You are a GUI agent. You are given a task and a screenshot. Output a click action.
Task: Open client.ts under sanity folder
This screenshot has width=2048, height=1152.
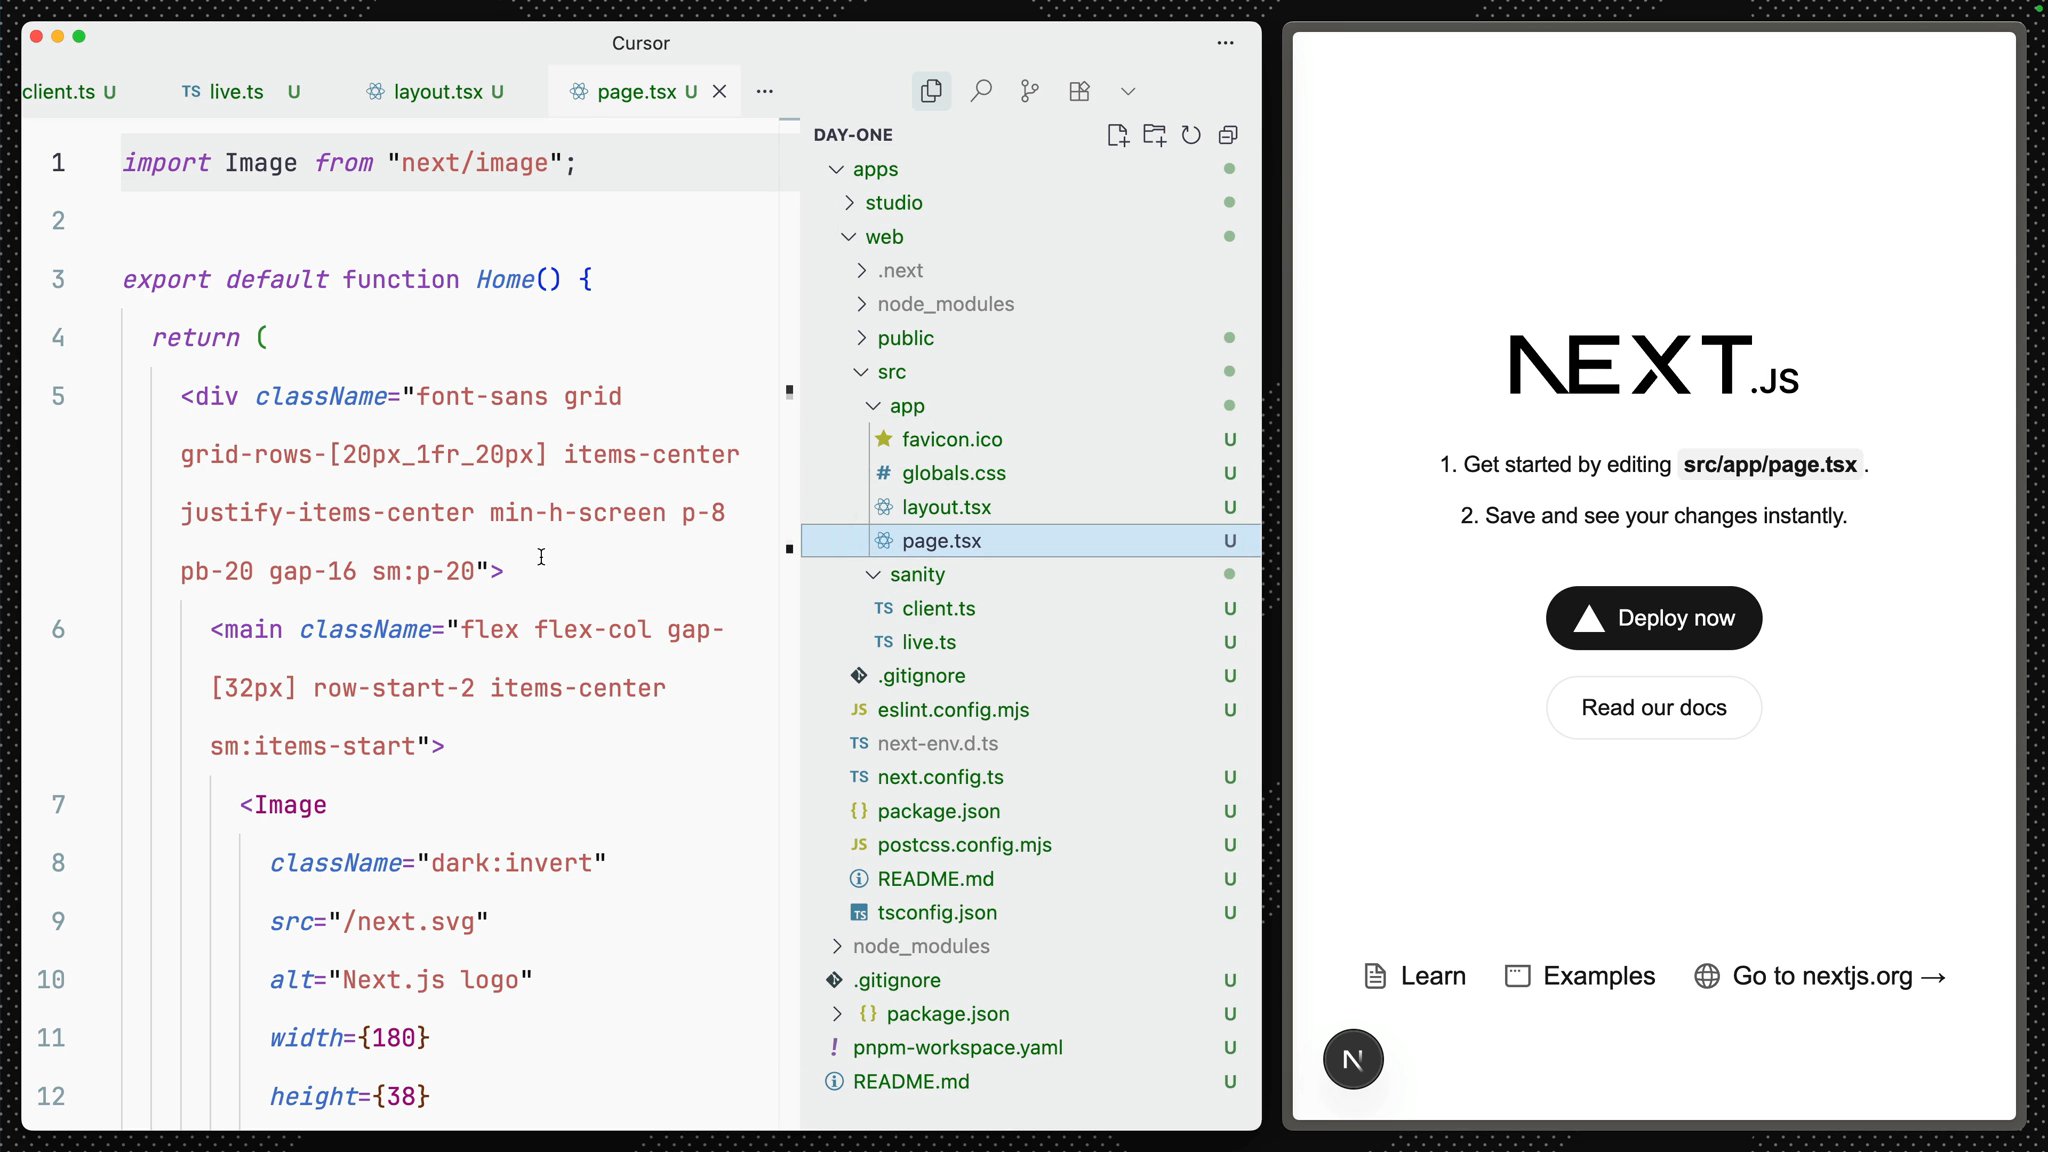coord(1031,608)
